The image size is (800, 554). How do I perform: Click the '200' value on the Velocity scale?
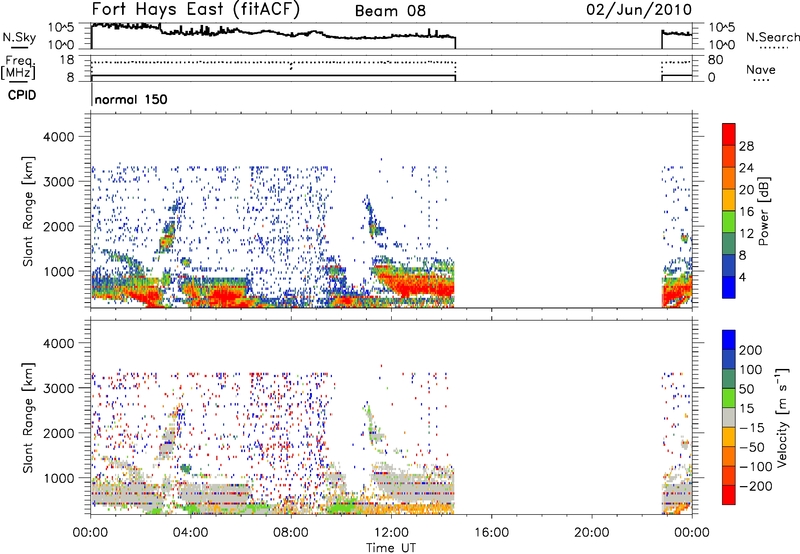point(751,350)
